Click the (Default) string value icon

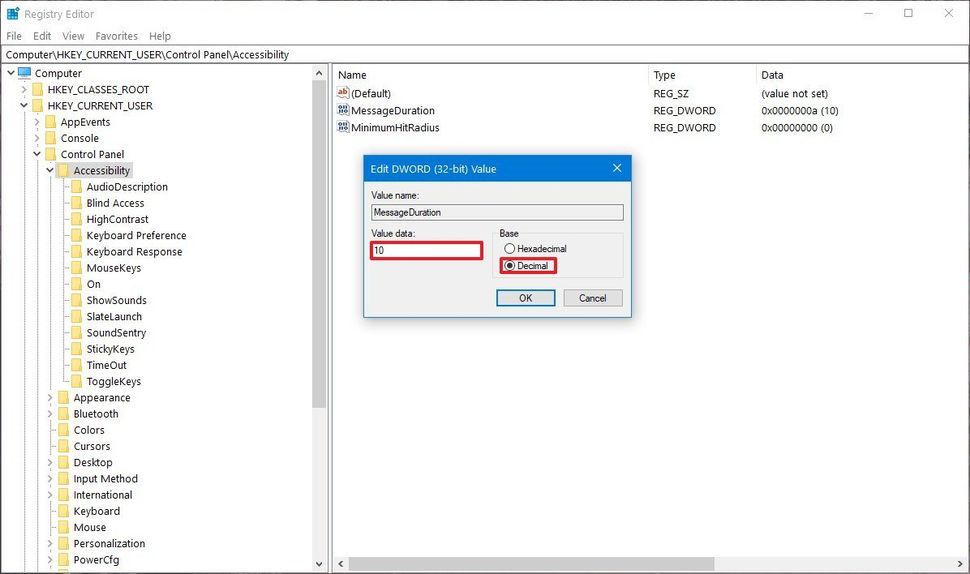[343, 93]
